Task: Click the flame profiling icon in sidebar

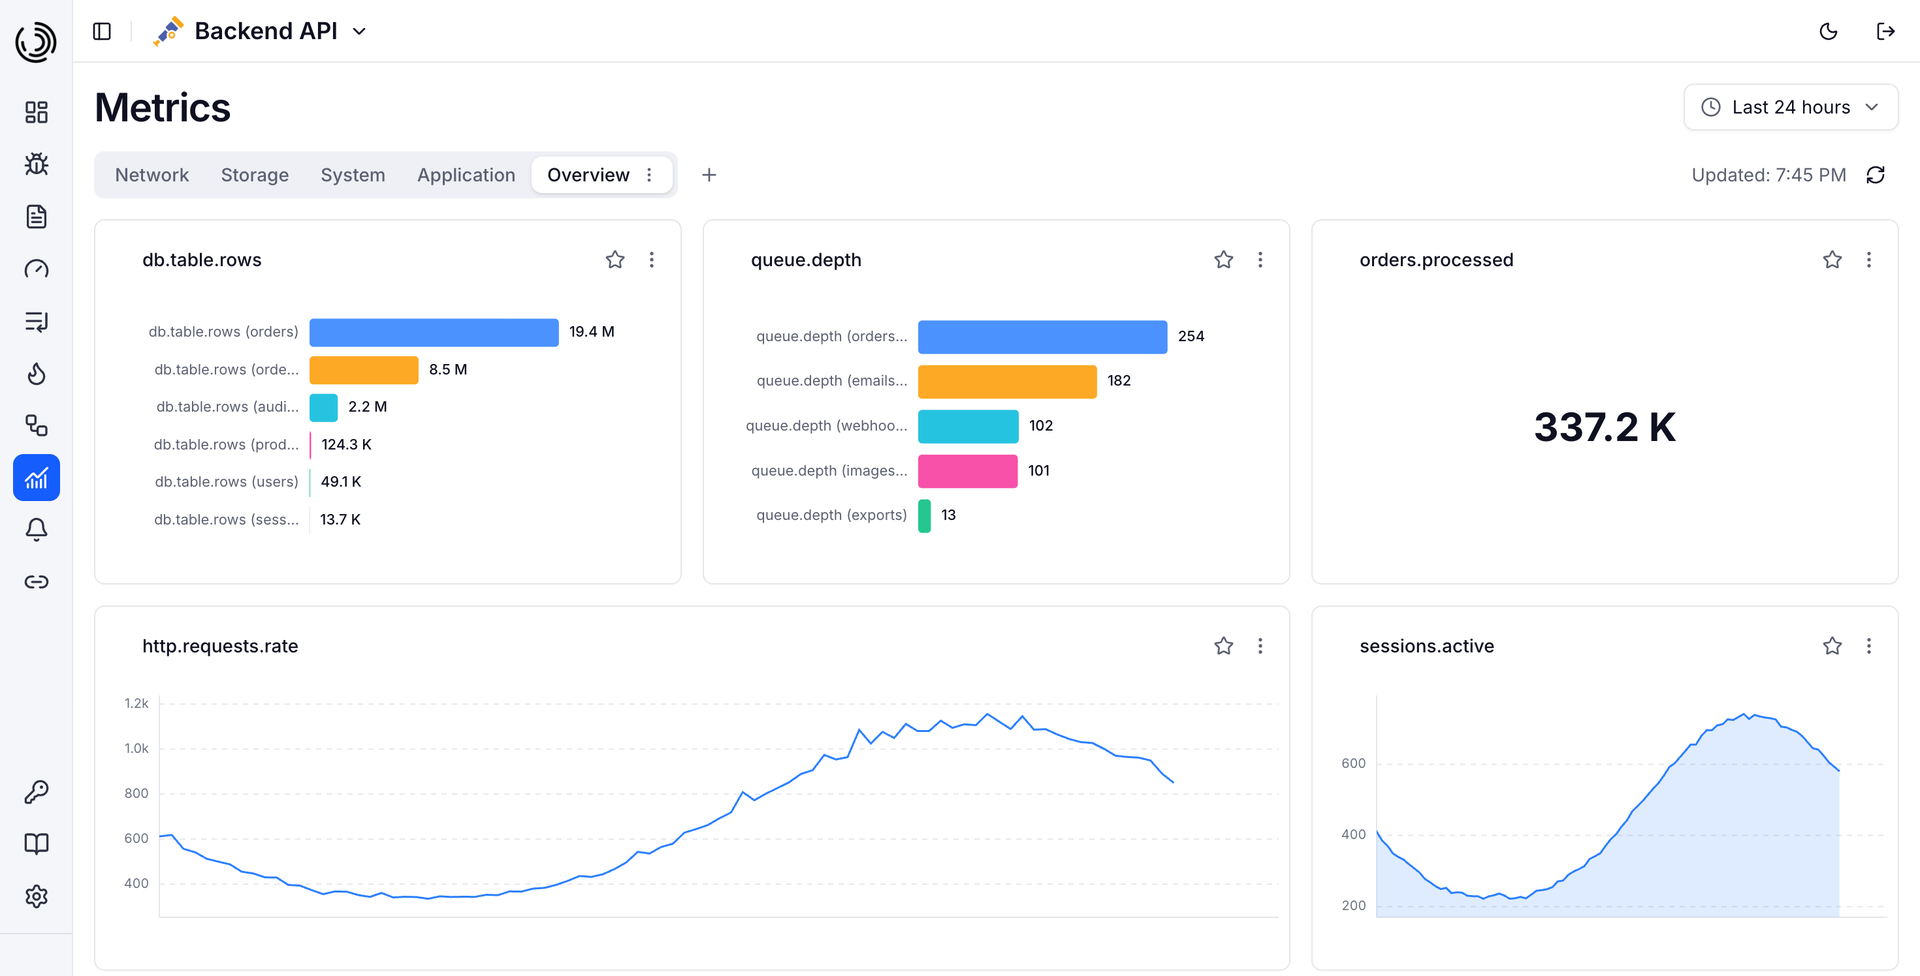Action: [36, 373]
